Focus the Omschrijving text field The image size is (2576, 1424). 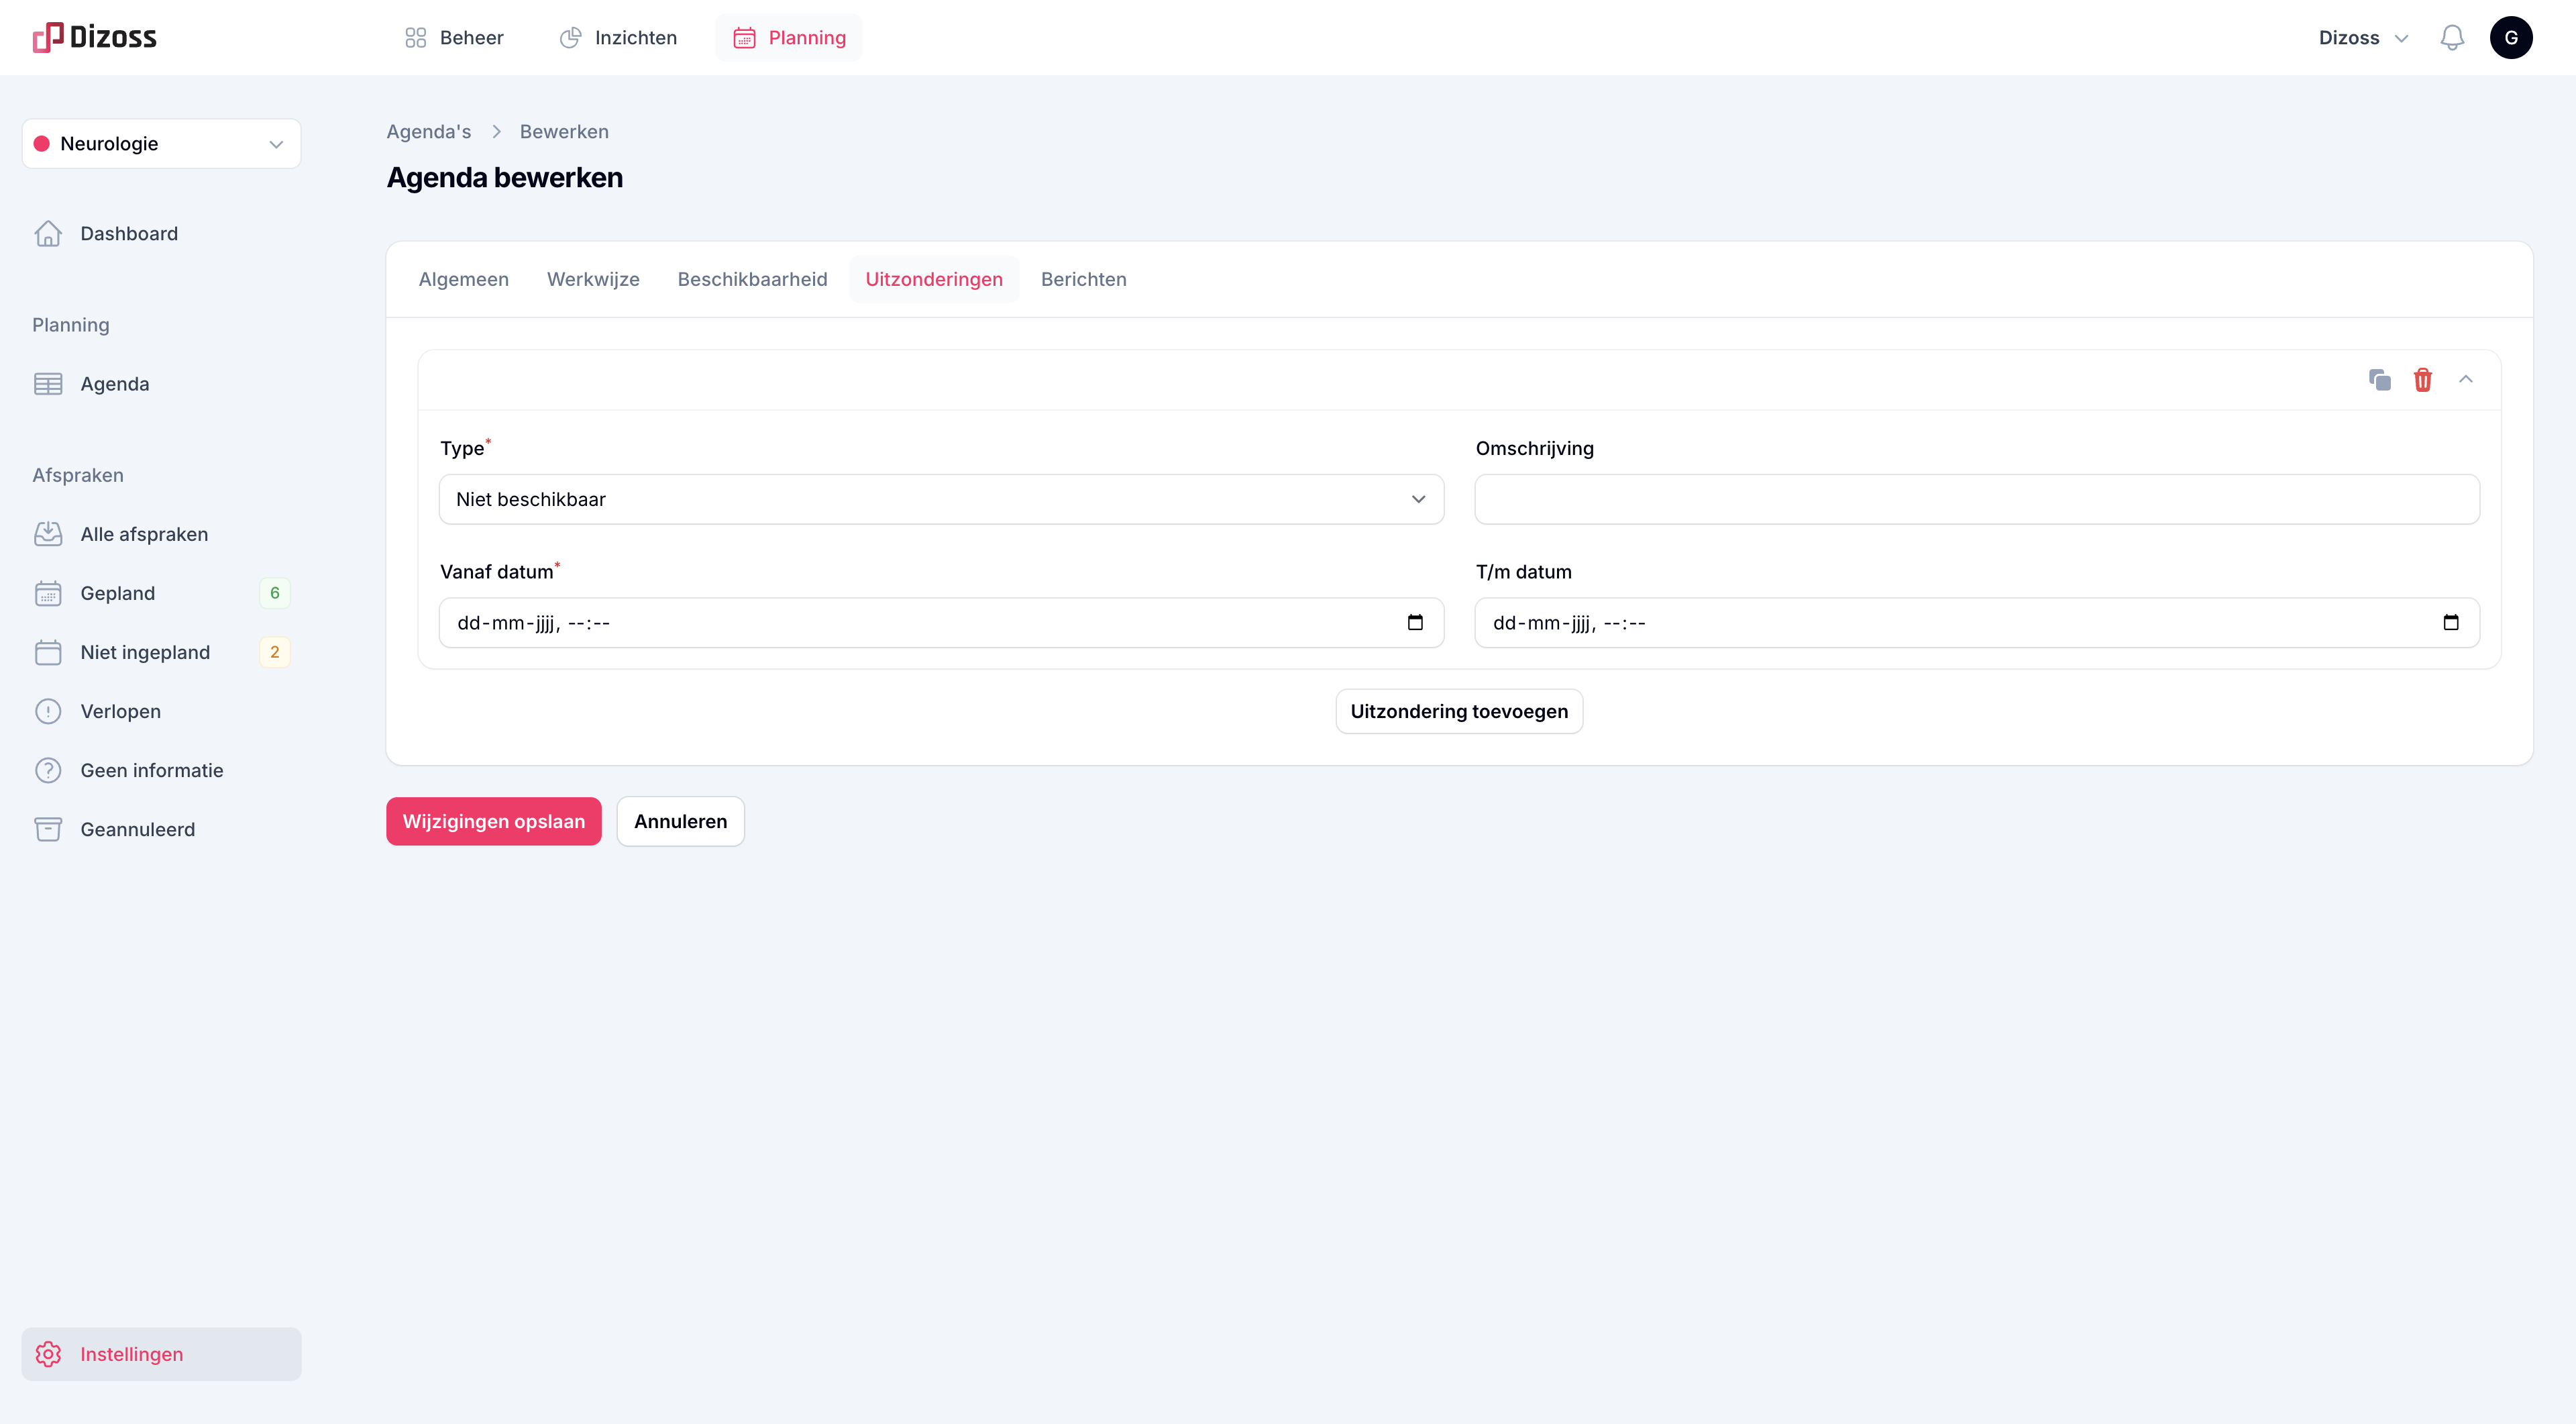point(1976,500)
